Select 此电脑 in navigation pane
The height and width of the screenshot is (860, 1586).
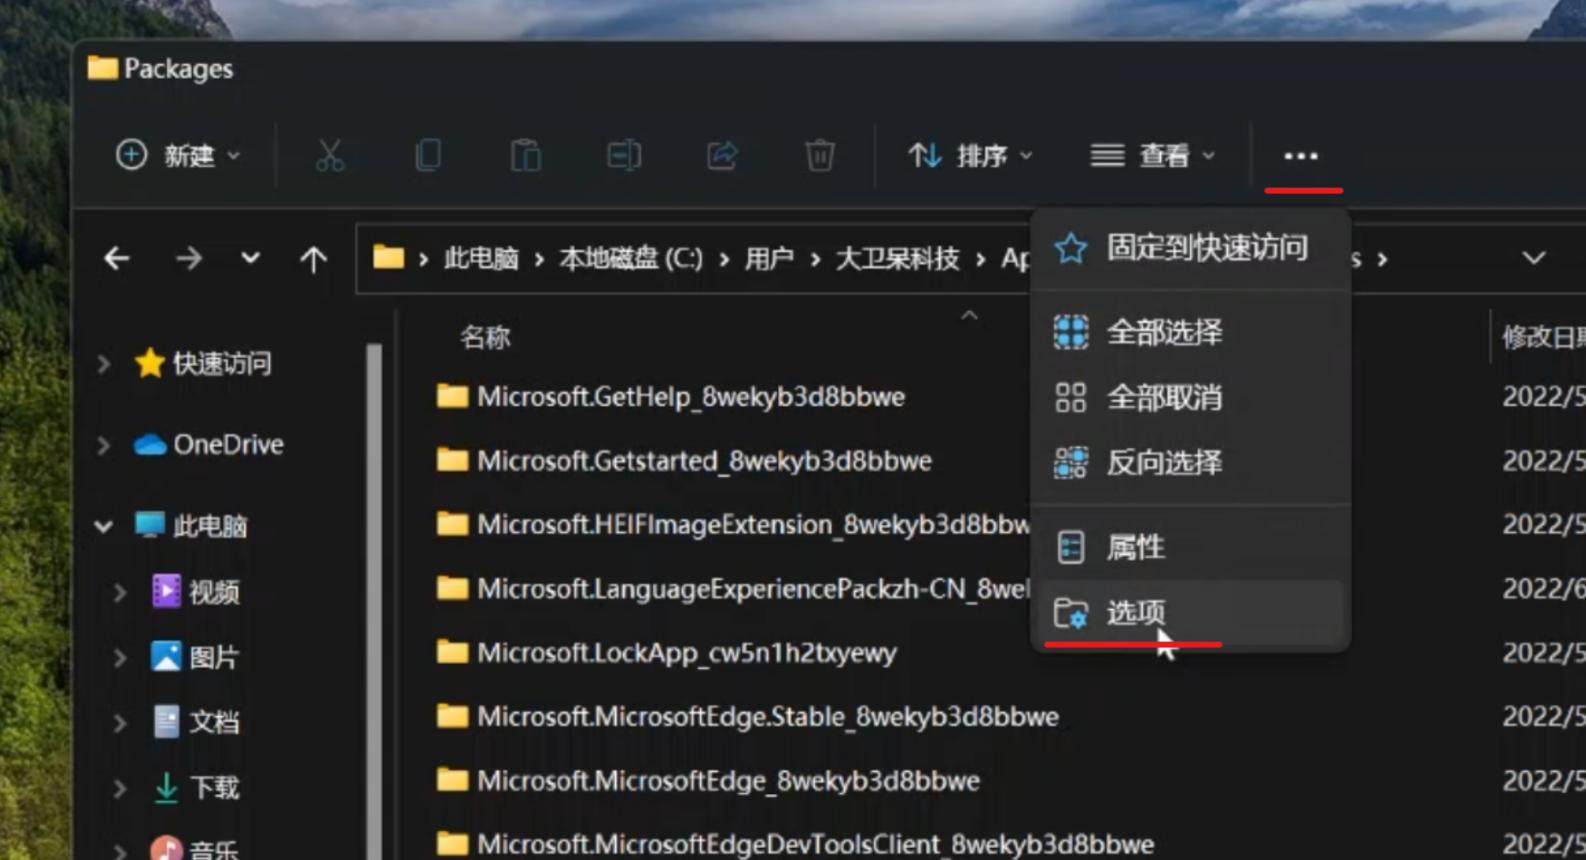click(x=191, y=526)
